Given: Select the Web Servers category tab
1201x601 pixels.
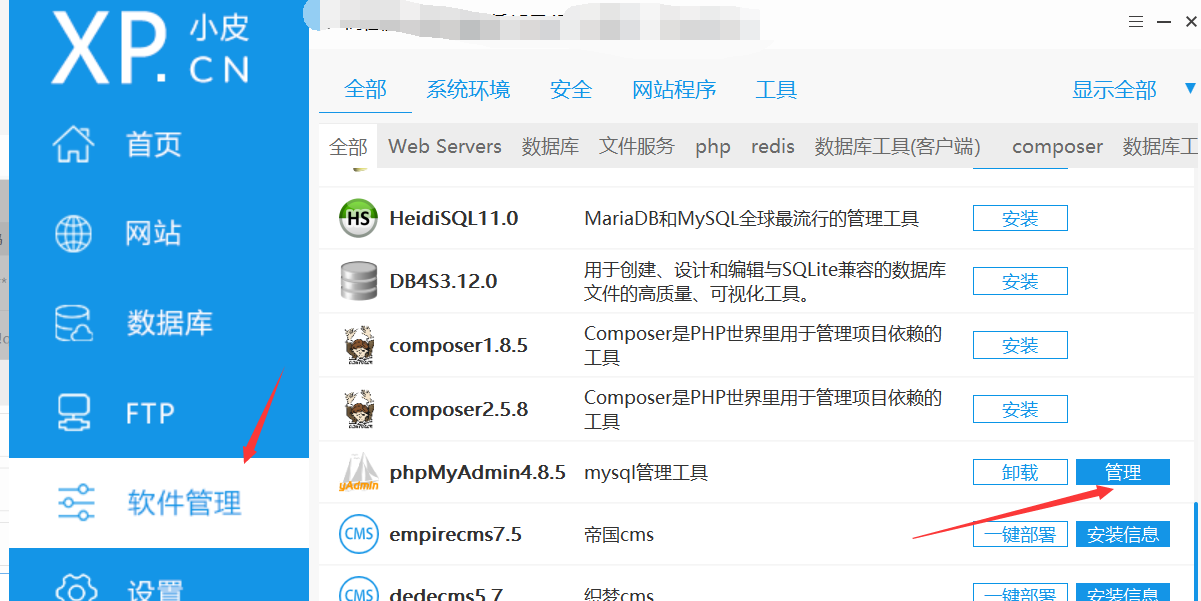Looking at the screenshot, I should click(x=445, y=146).
